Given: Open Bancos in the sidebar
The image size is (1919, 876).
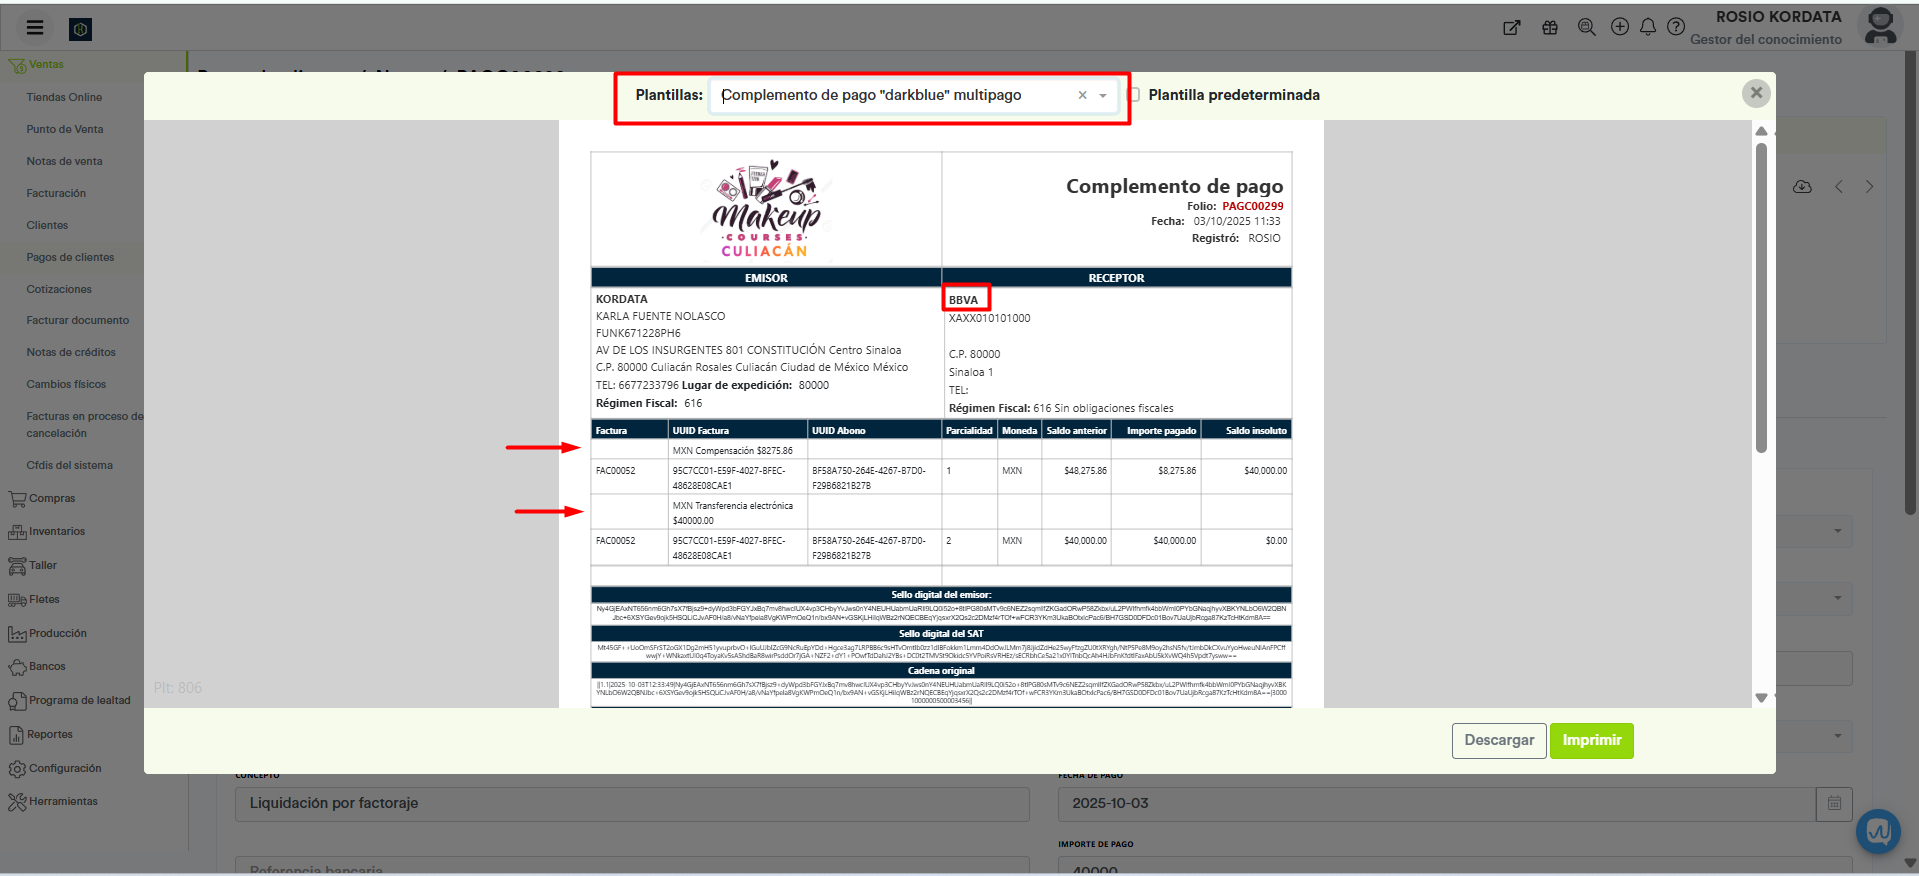Looking at the screenshot, I should [47, 667].
